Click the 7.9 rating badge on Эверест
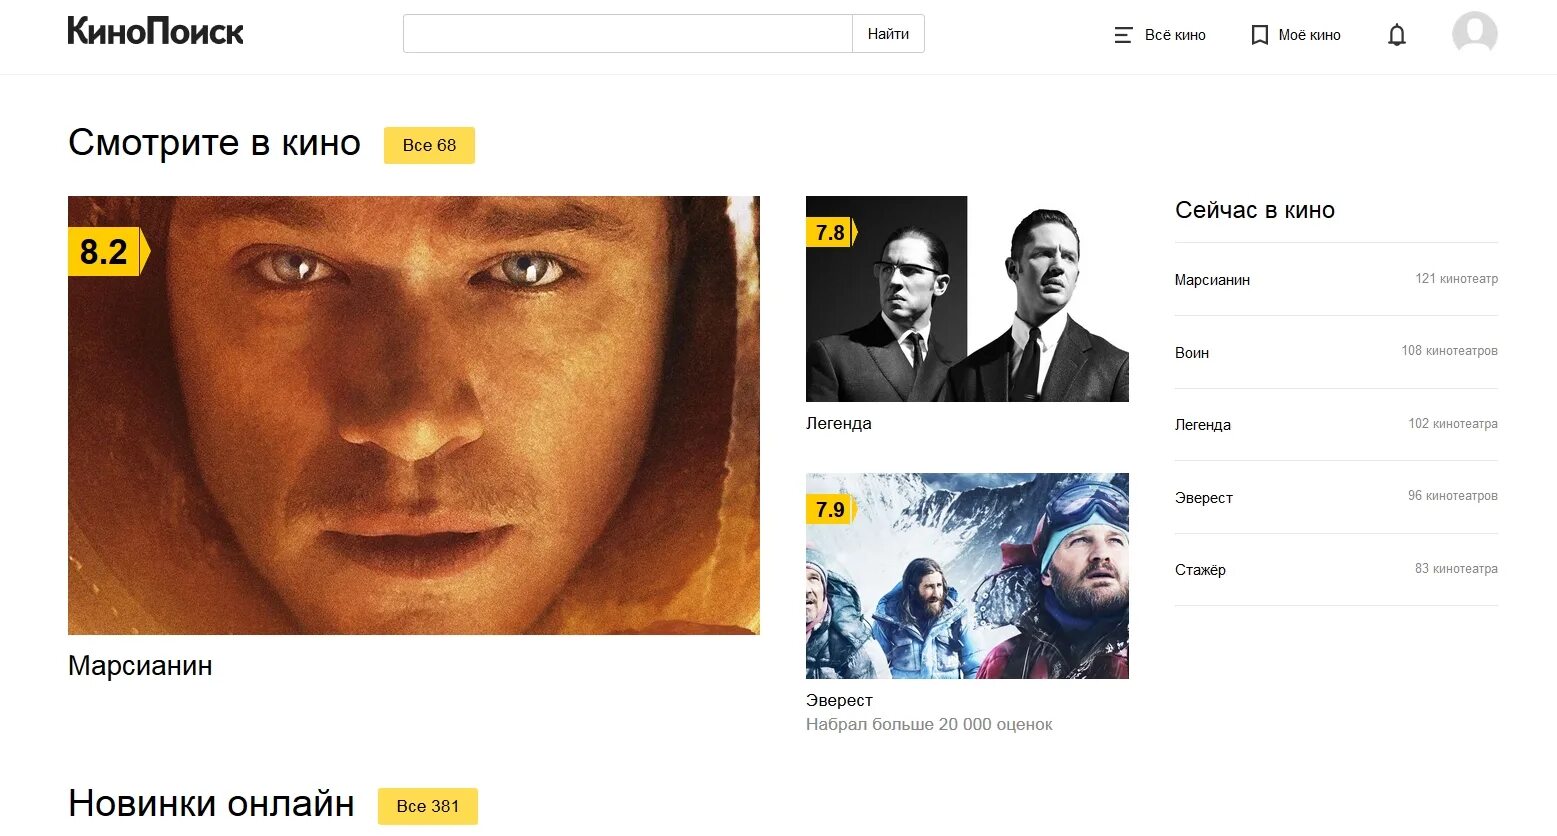 tap(831, 509)
